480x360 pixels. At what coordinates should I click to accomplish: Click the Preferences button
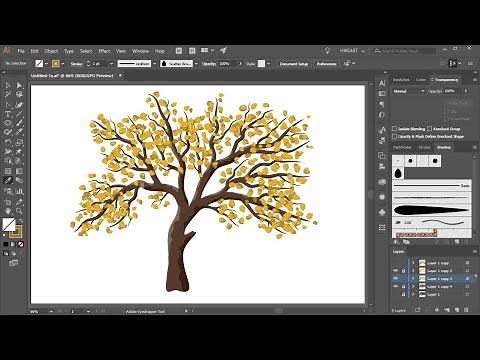326,64
